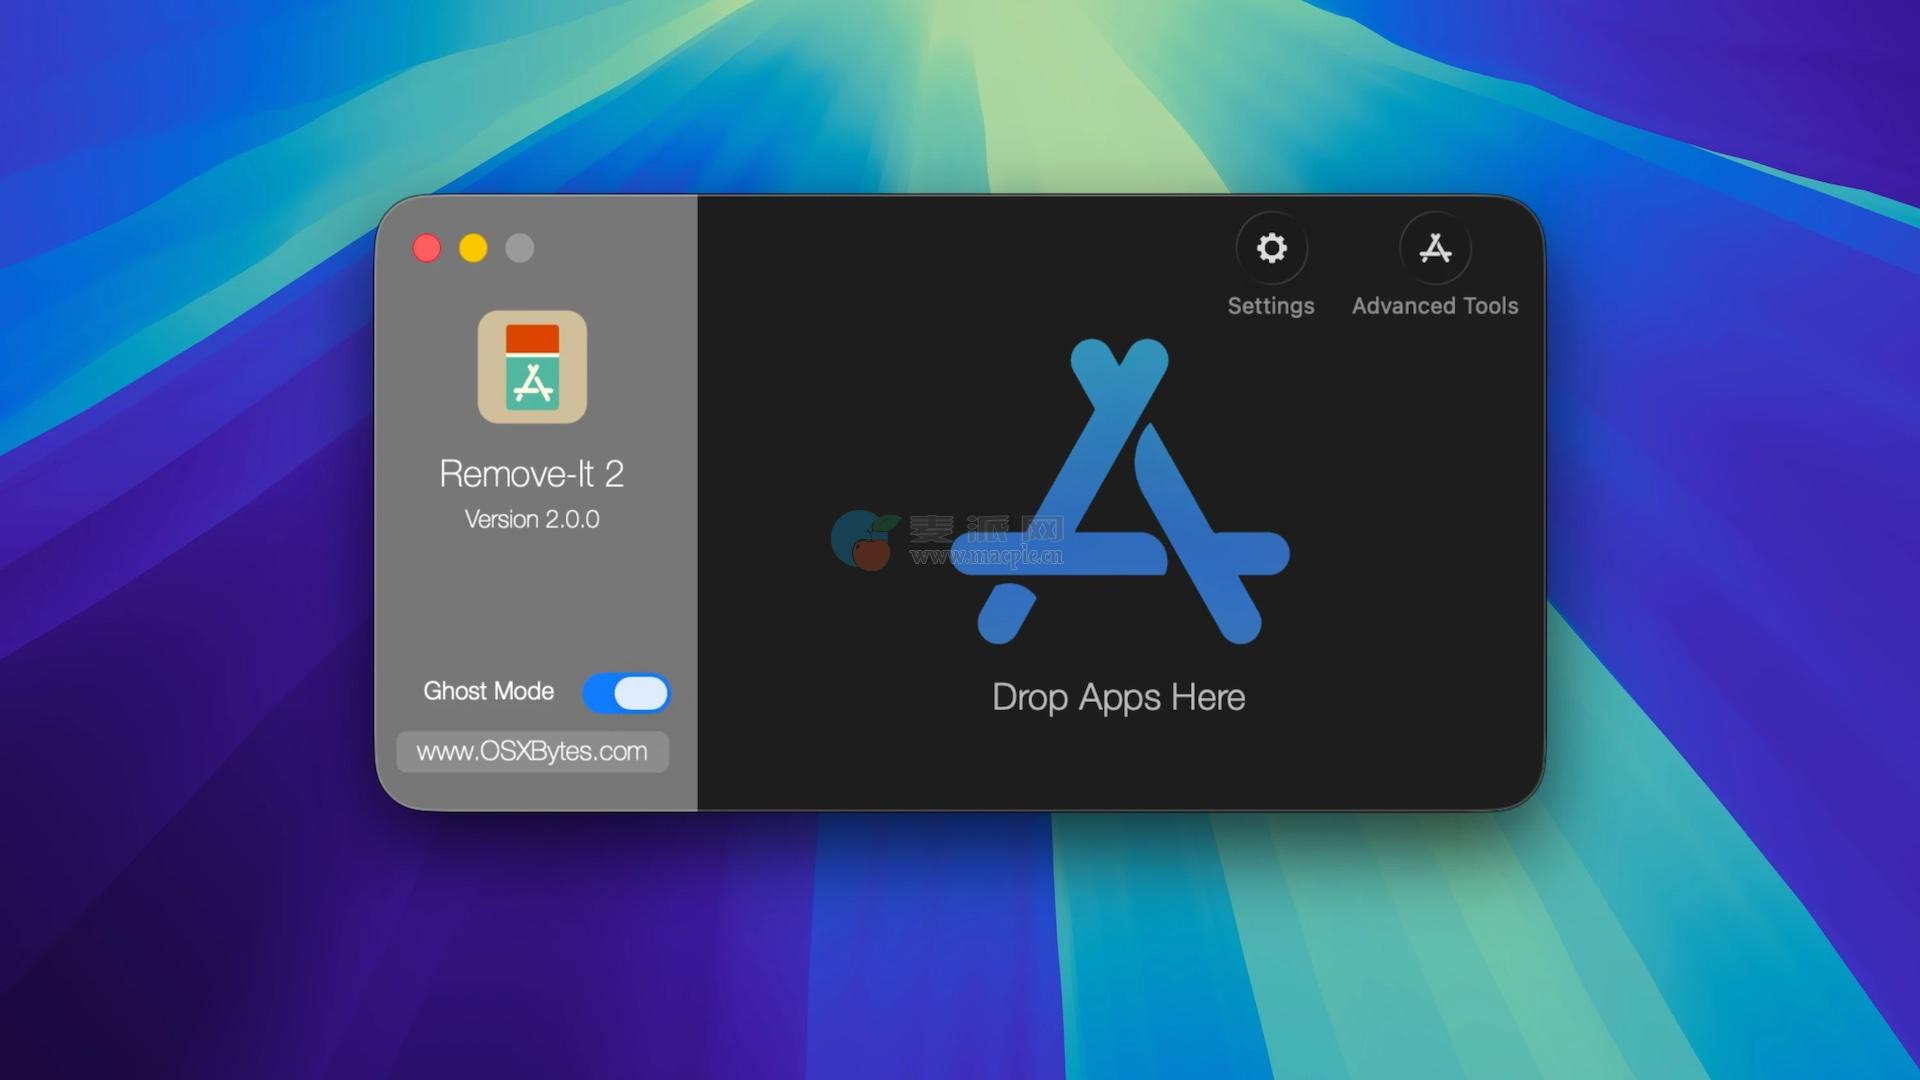Disable the Ghost Mode switch
Viewport: 1920px width, 1080px height.
(626, 693)
